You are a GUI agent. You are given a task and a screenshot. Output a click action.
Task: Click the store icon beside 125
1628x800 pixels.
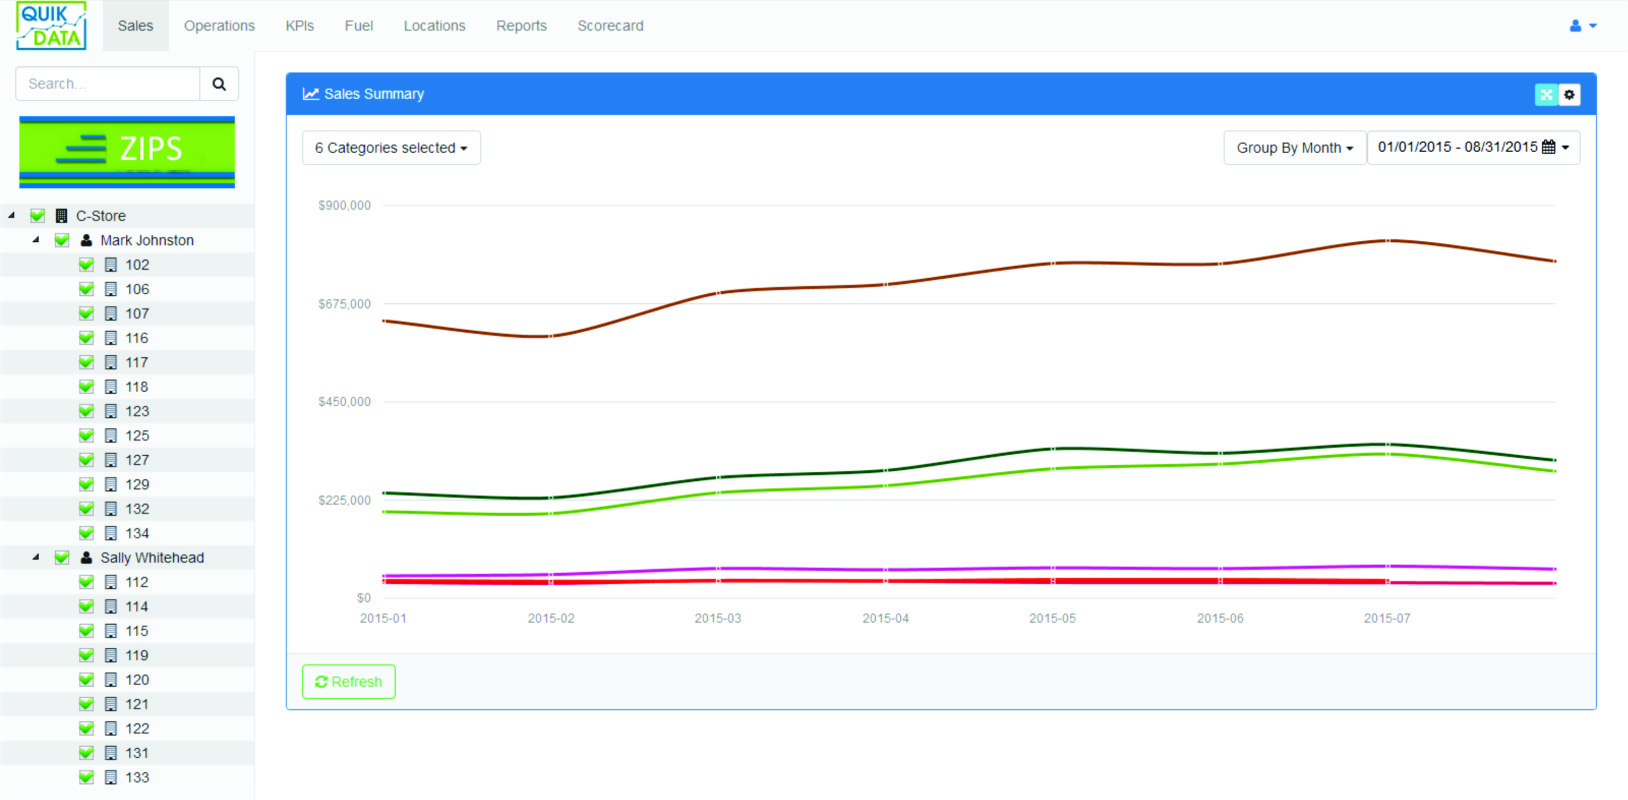111,436
